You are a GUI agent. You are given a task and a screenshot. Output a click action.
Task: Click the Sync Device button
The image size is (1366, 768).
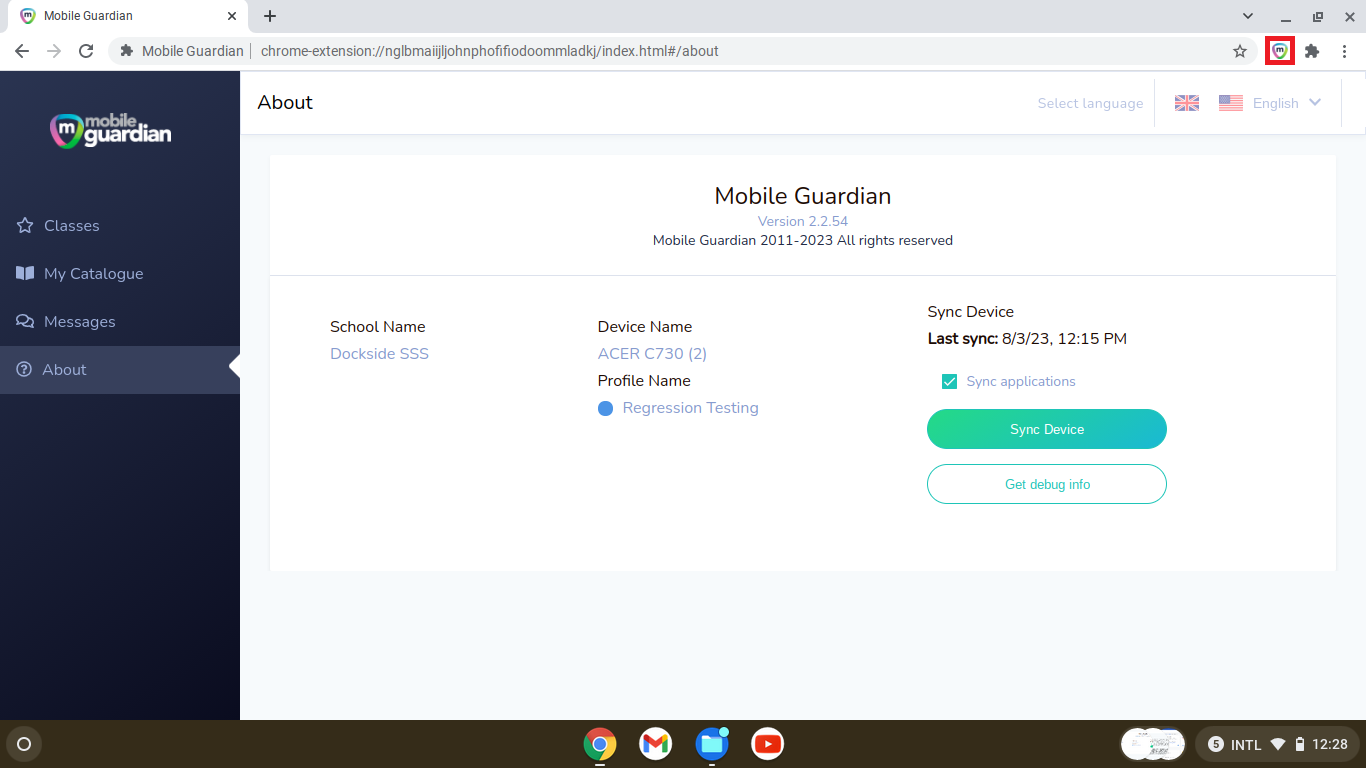pyautogui.click(x=1047, y=429)
